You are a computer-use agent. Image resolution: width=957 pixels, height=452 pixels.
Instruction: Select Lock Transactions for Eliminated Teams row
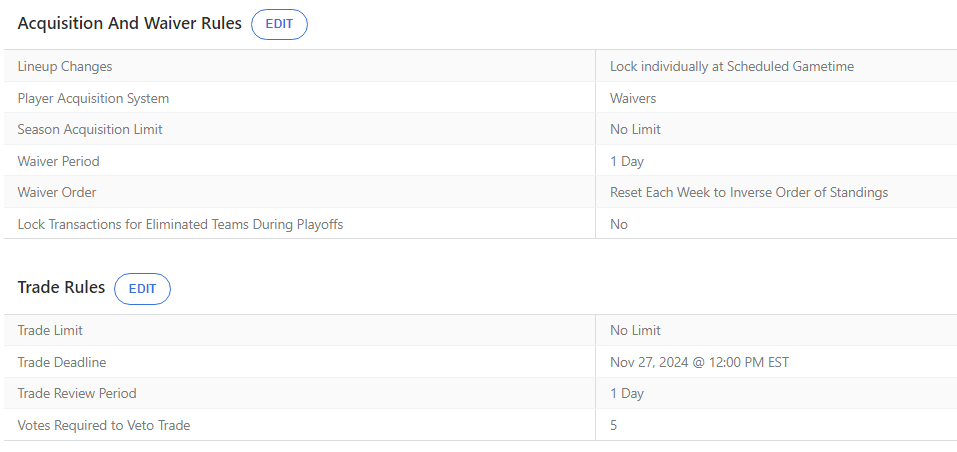(480, 224)
